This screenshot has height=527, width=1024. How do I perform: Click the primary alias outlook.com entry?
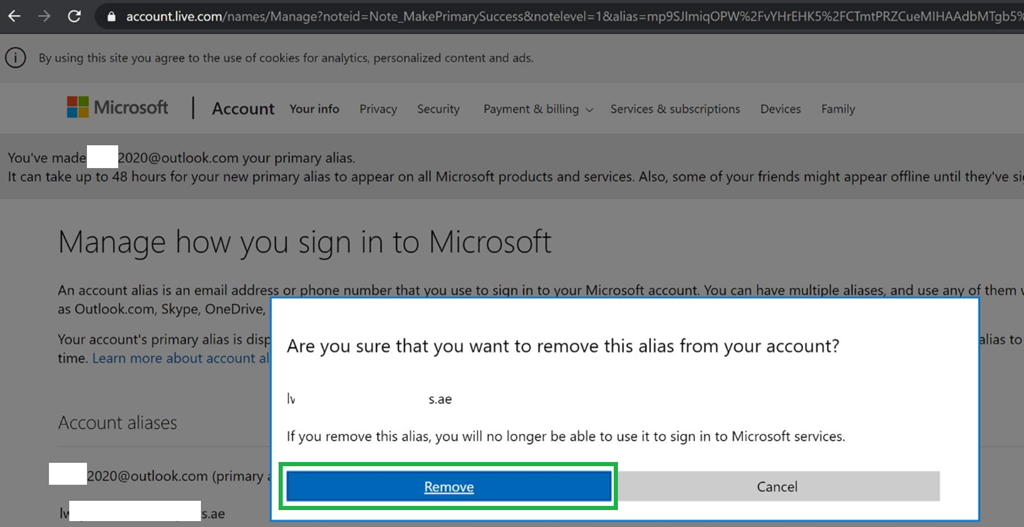click(159, 476)
